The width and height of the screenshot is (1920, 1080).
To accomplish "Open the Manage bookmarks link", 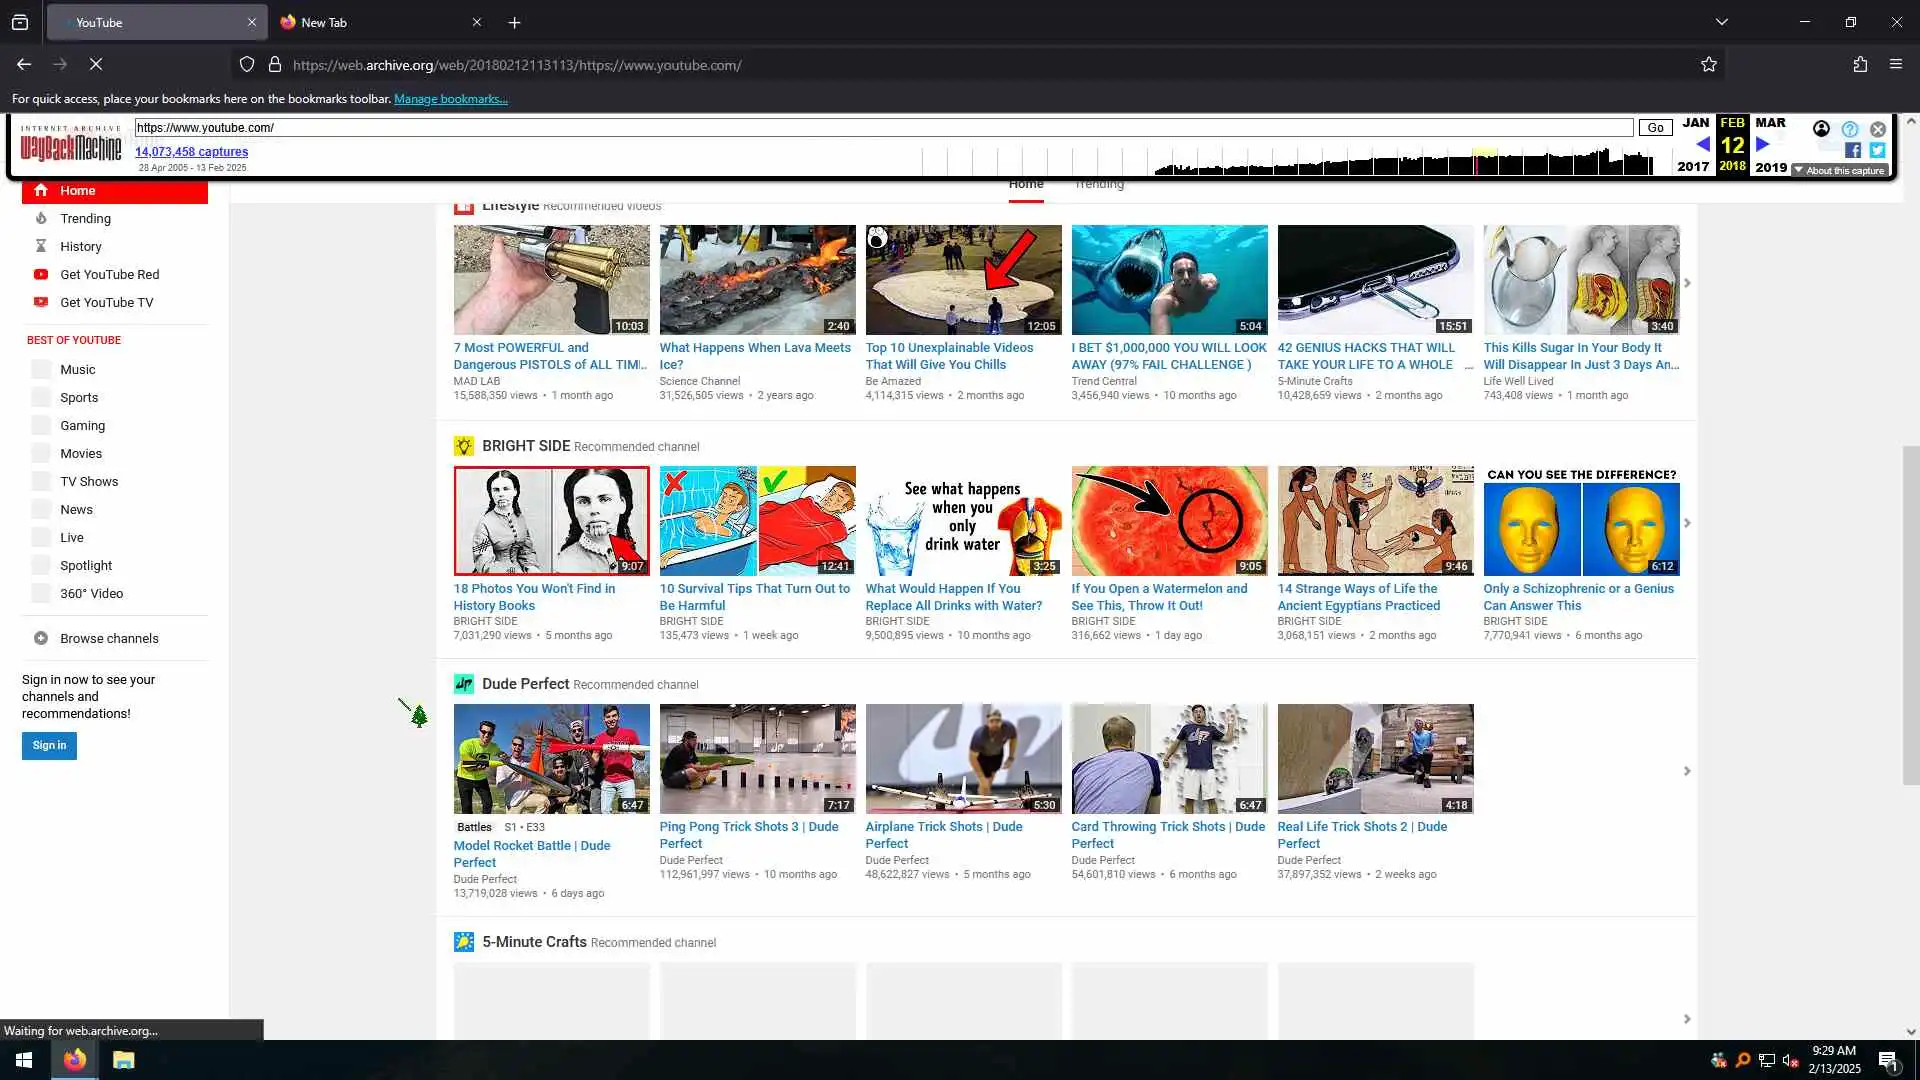I will coord(450,99).
